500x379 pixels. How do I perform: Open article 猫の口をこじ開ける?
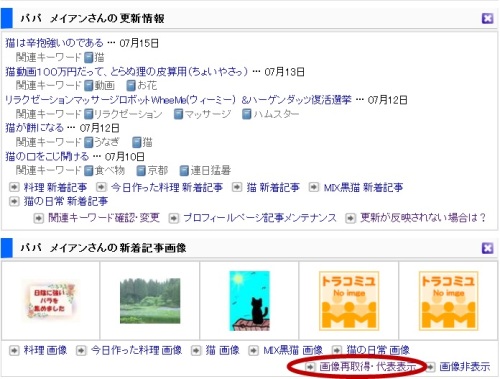(47, 156)
